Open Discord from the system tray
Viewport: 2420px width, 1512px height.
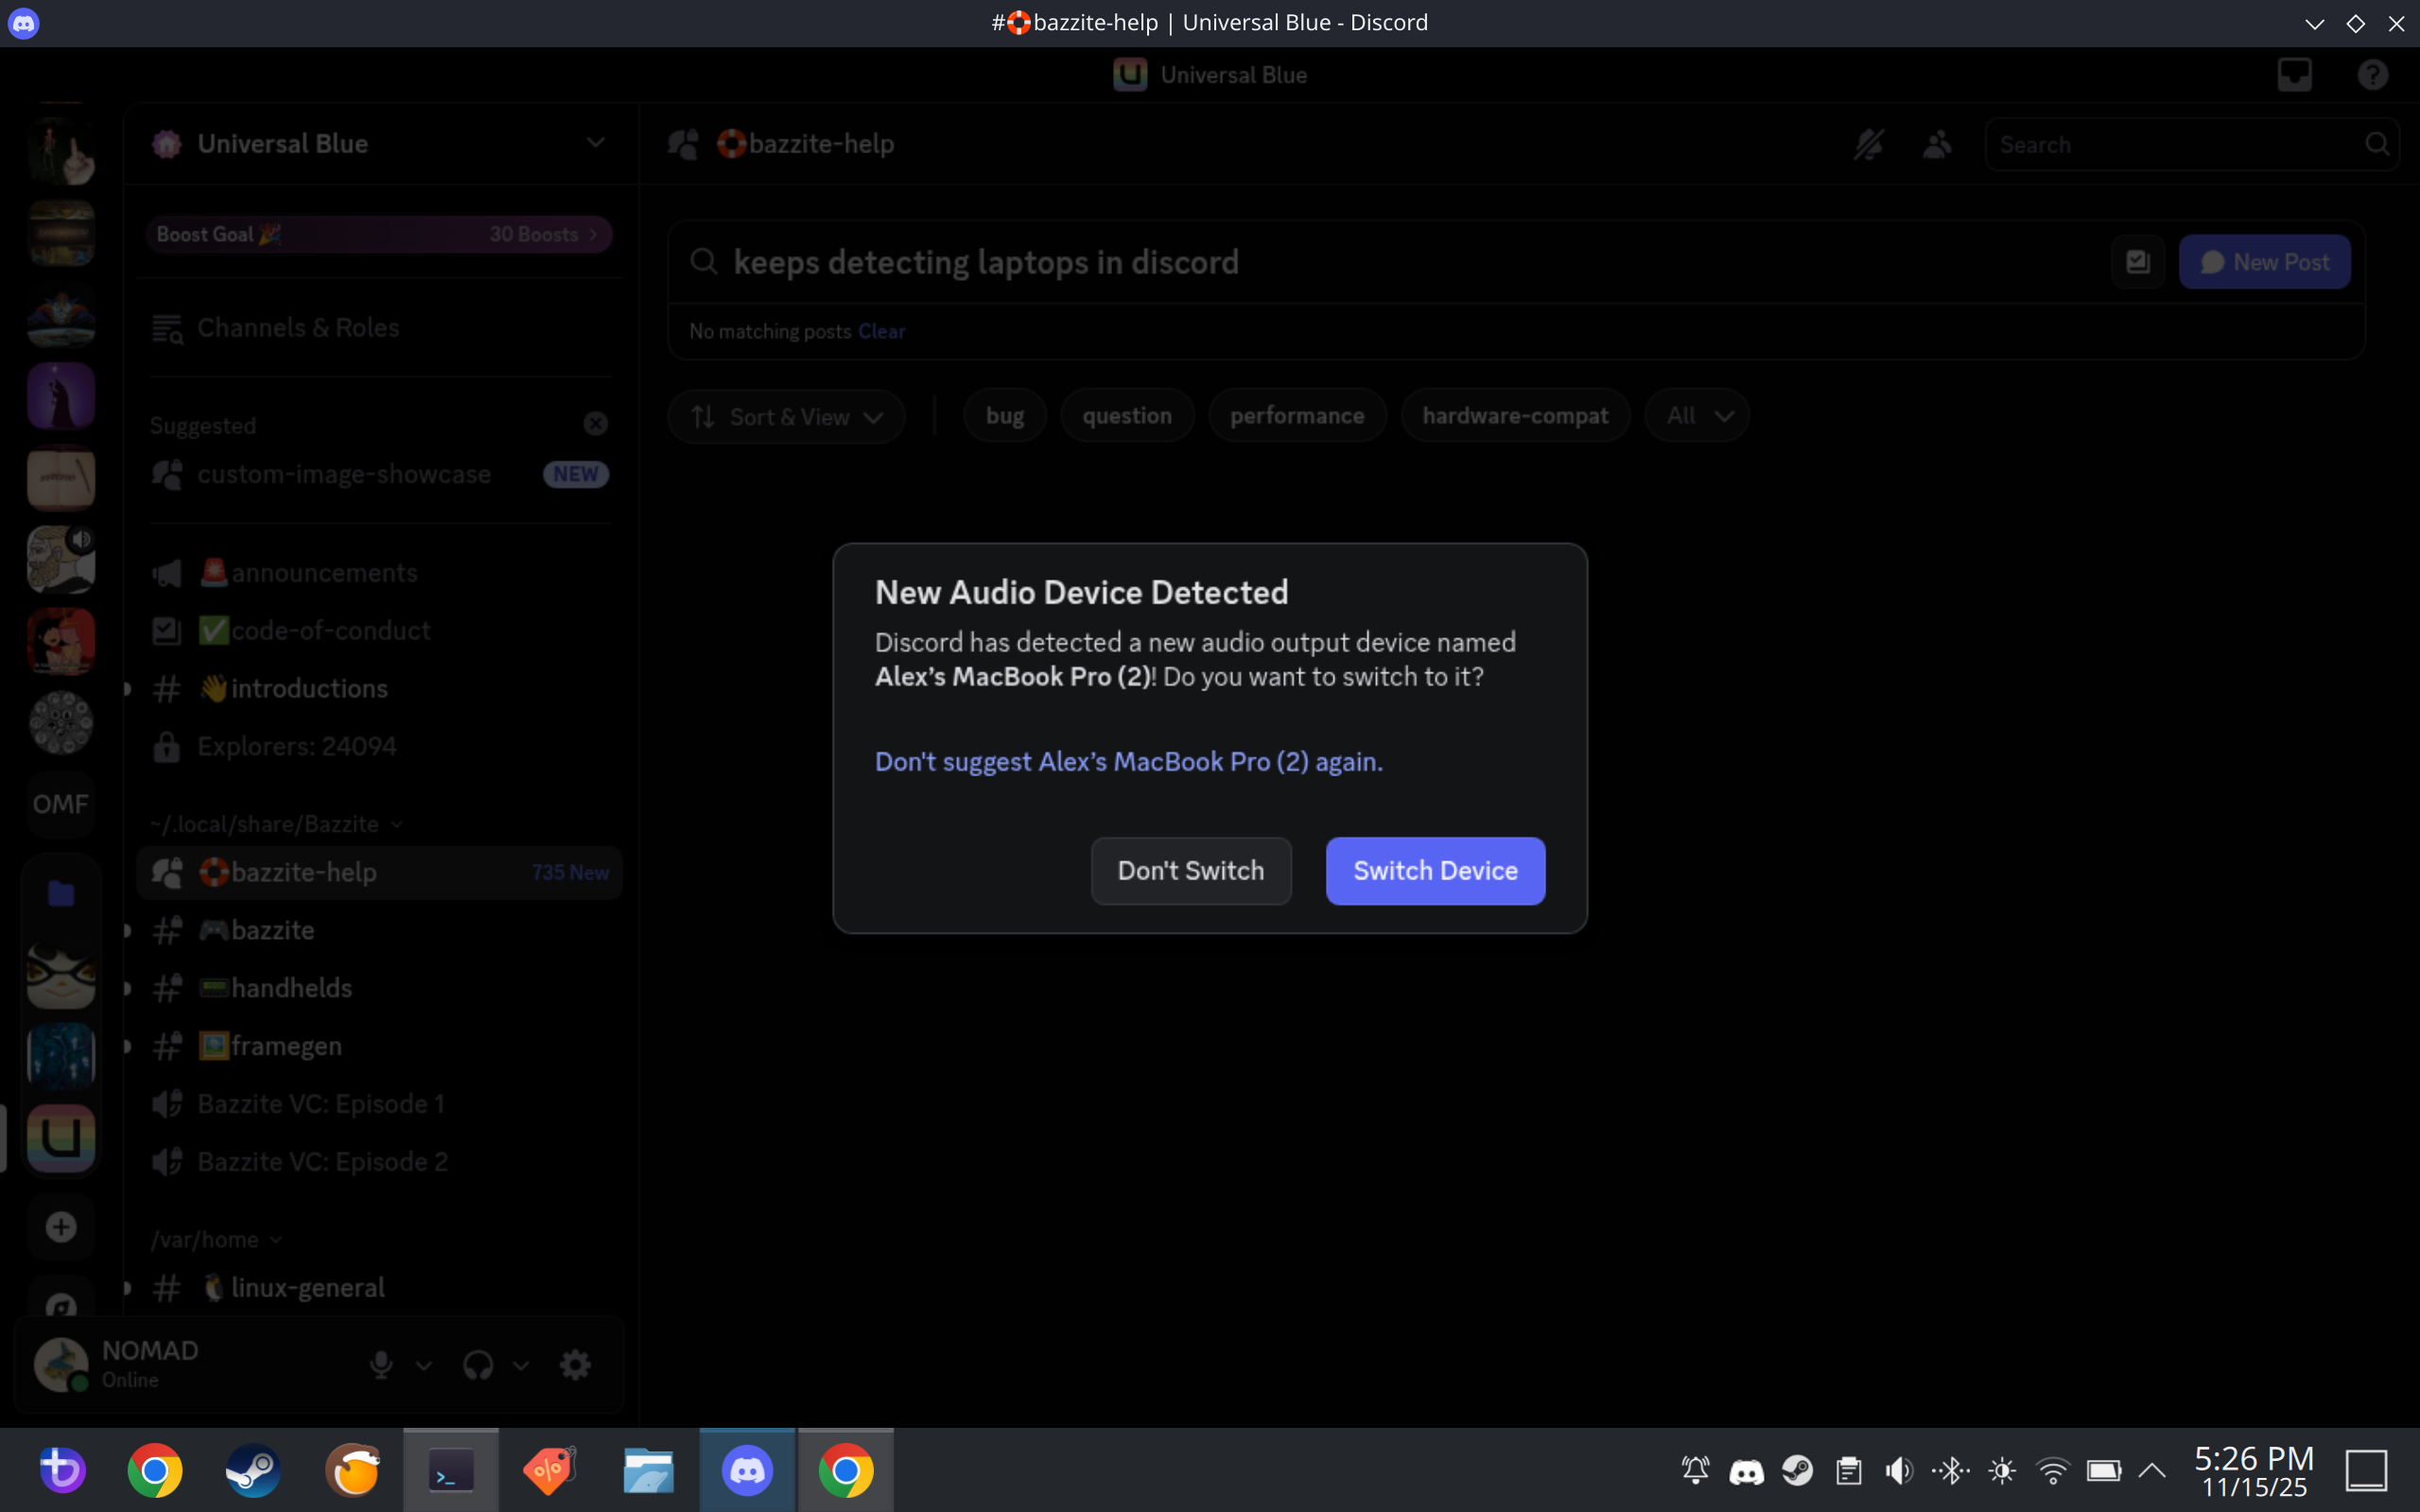(x=1746, y=1470)
